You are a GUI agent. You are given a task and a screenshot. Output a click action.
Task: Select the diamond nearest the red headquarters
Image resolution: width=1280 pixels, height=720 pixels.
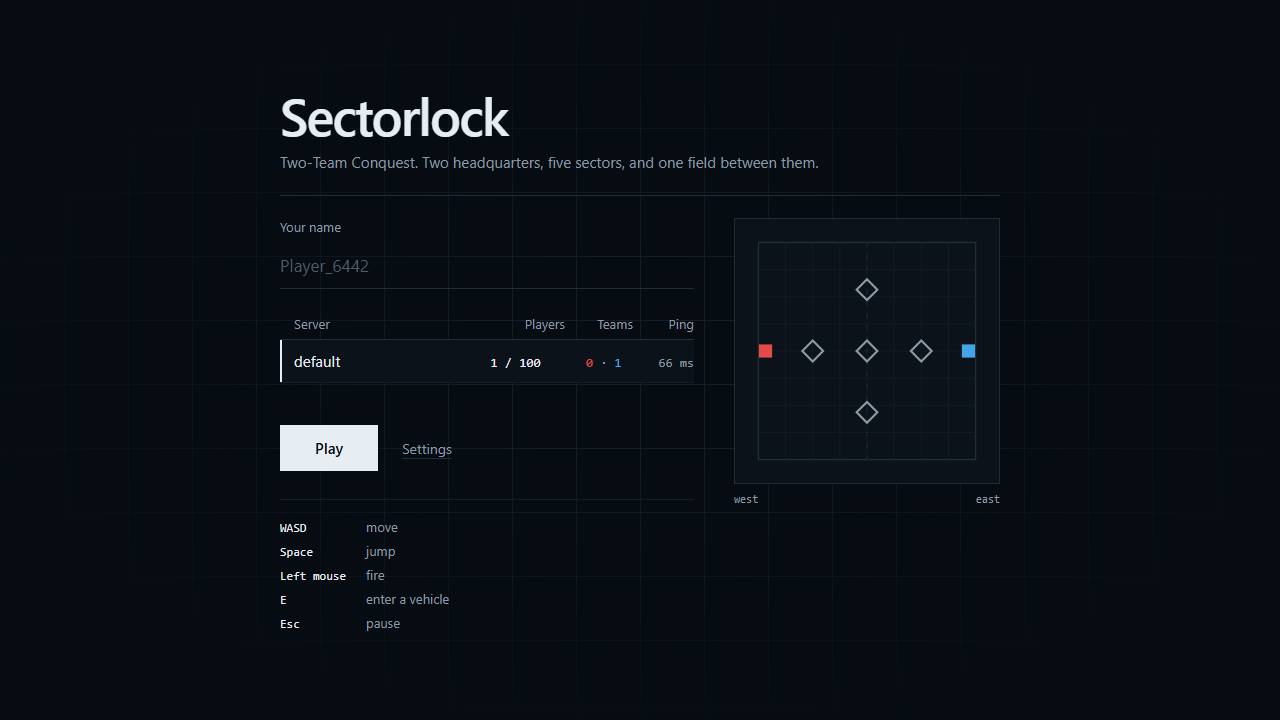[x=813, y=351]
